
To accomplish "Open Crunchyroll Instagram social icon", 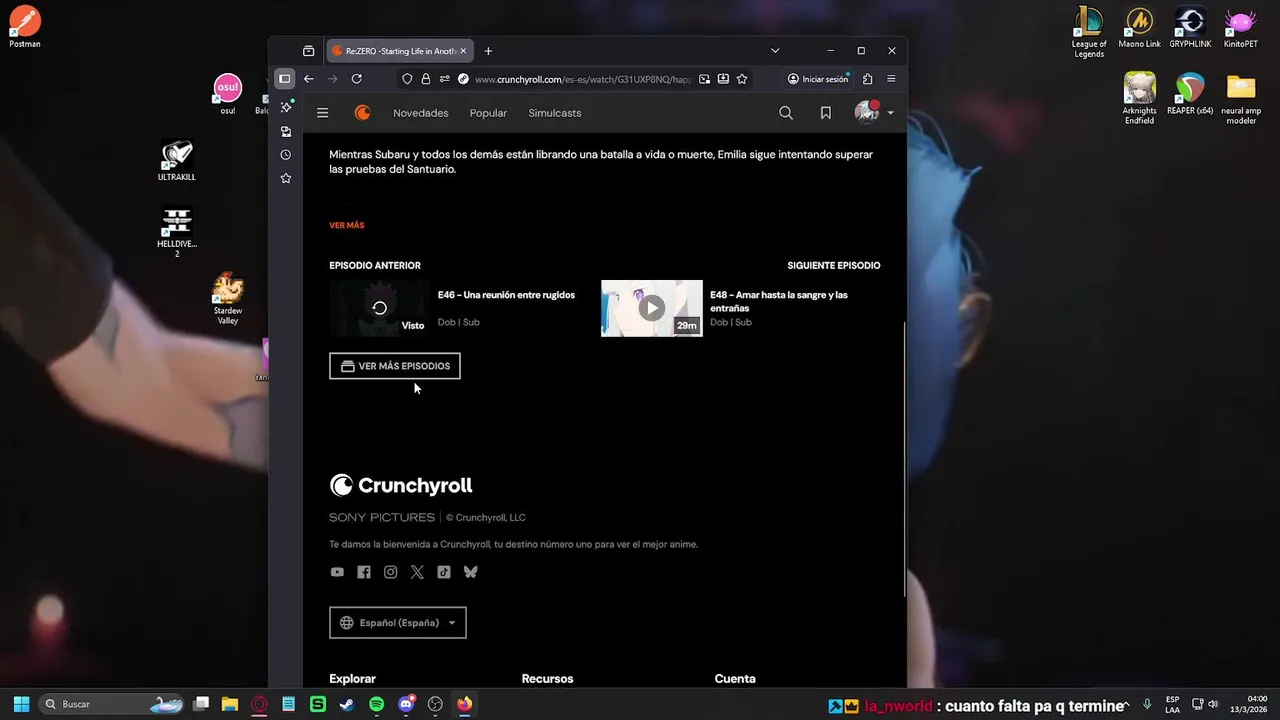I will 391,572.
